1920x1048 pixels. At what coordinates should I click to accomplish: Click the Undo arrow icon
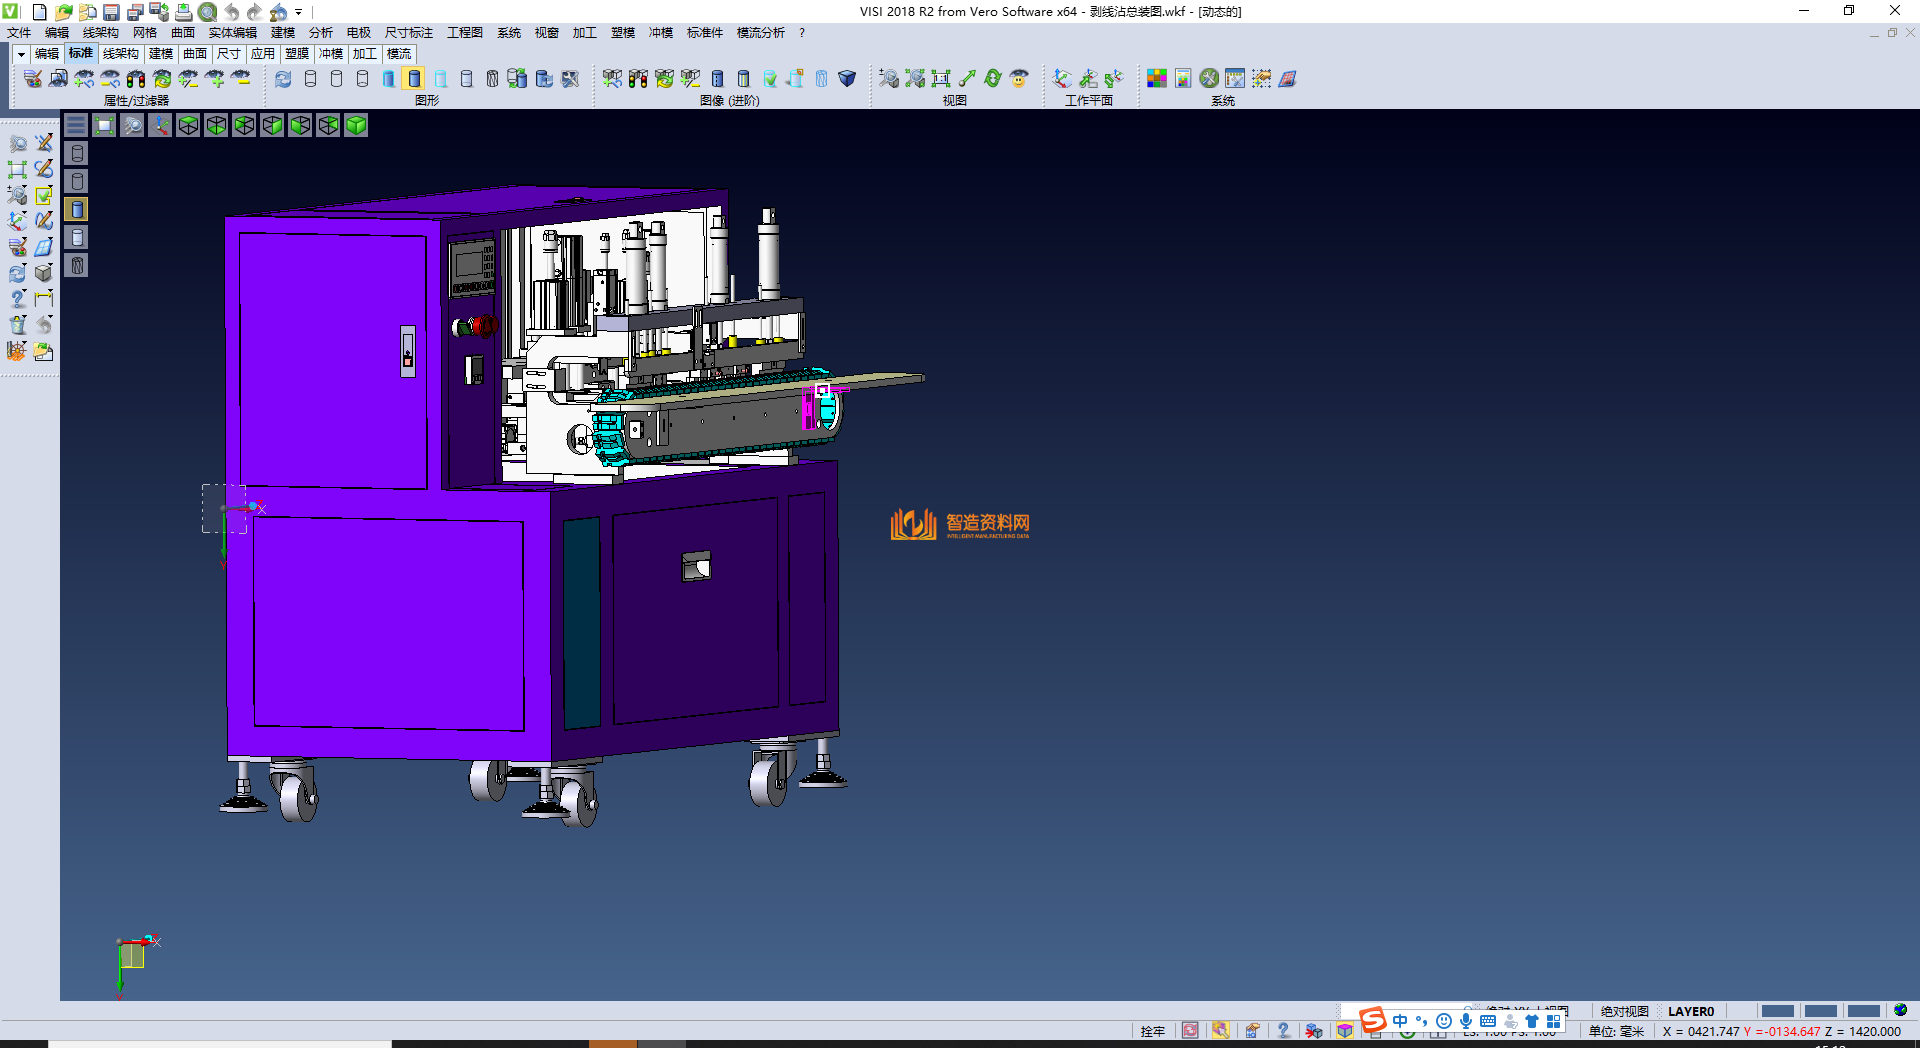(232, 12)
